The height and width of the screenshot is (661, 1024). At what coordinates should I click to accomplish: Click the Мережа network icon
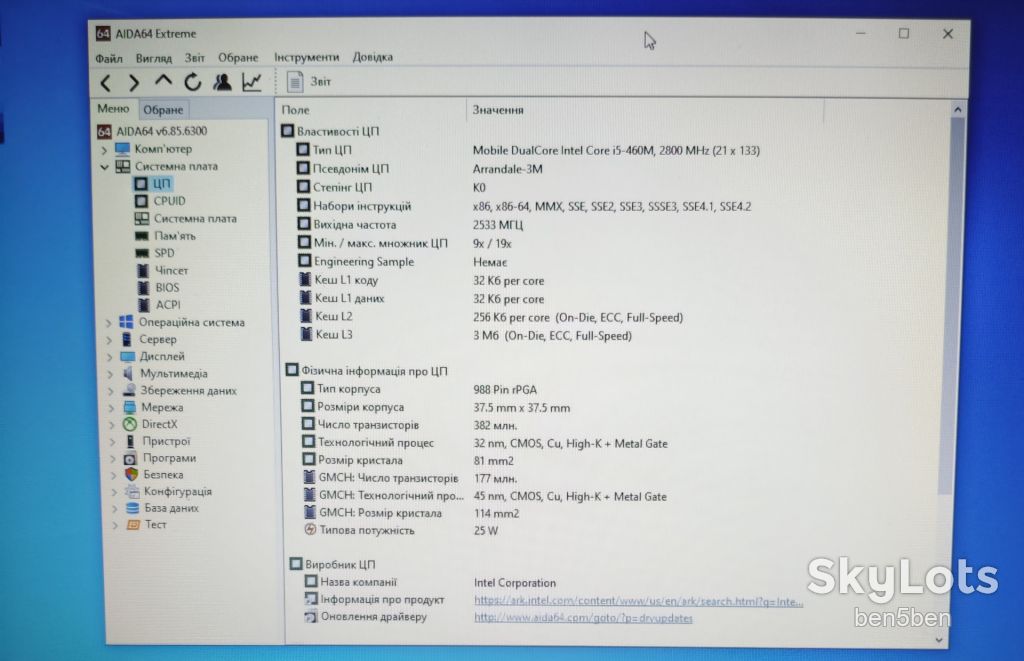click(129, 407)
